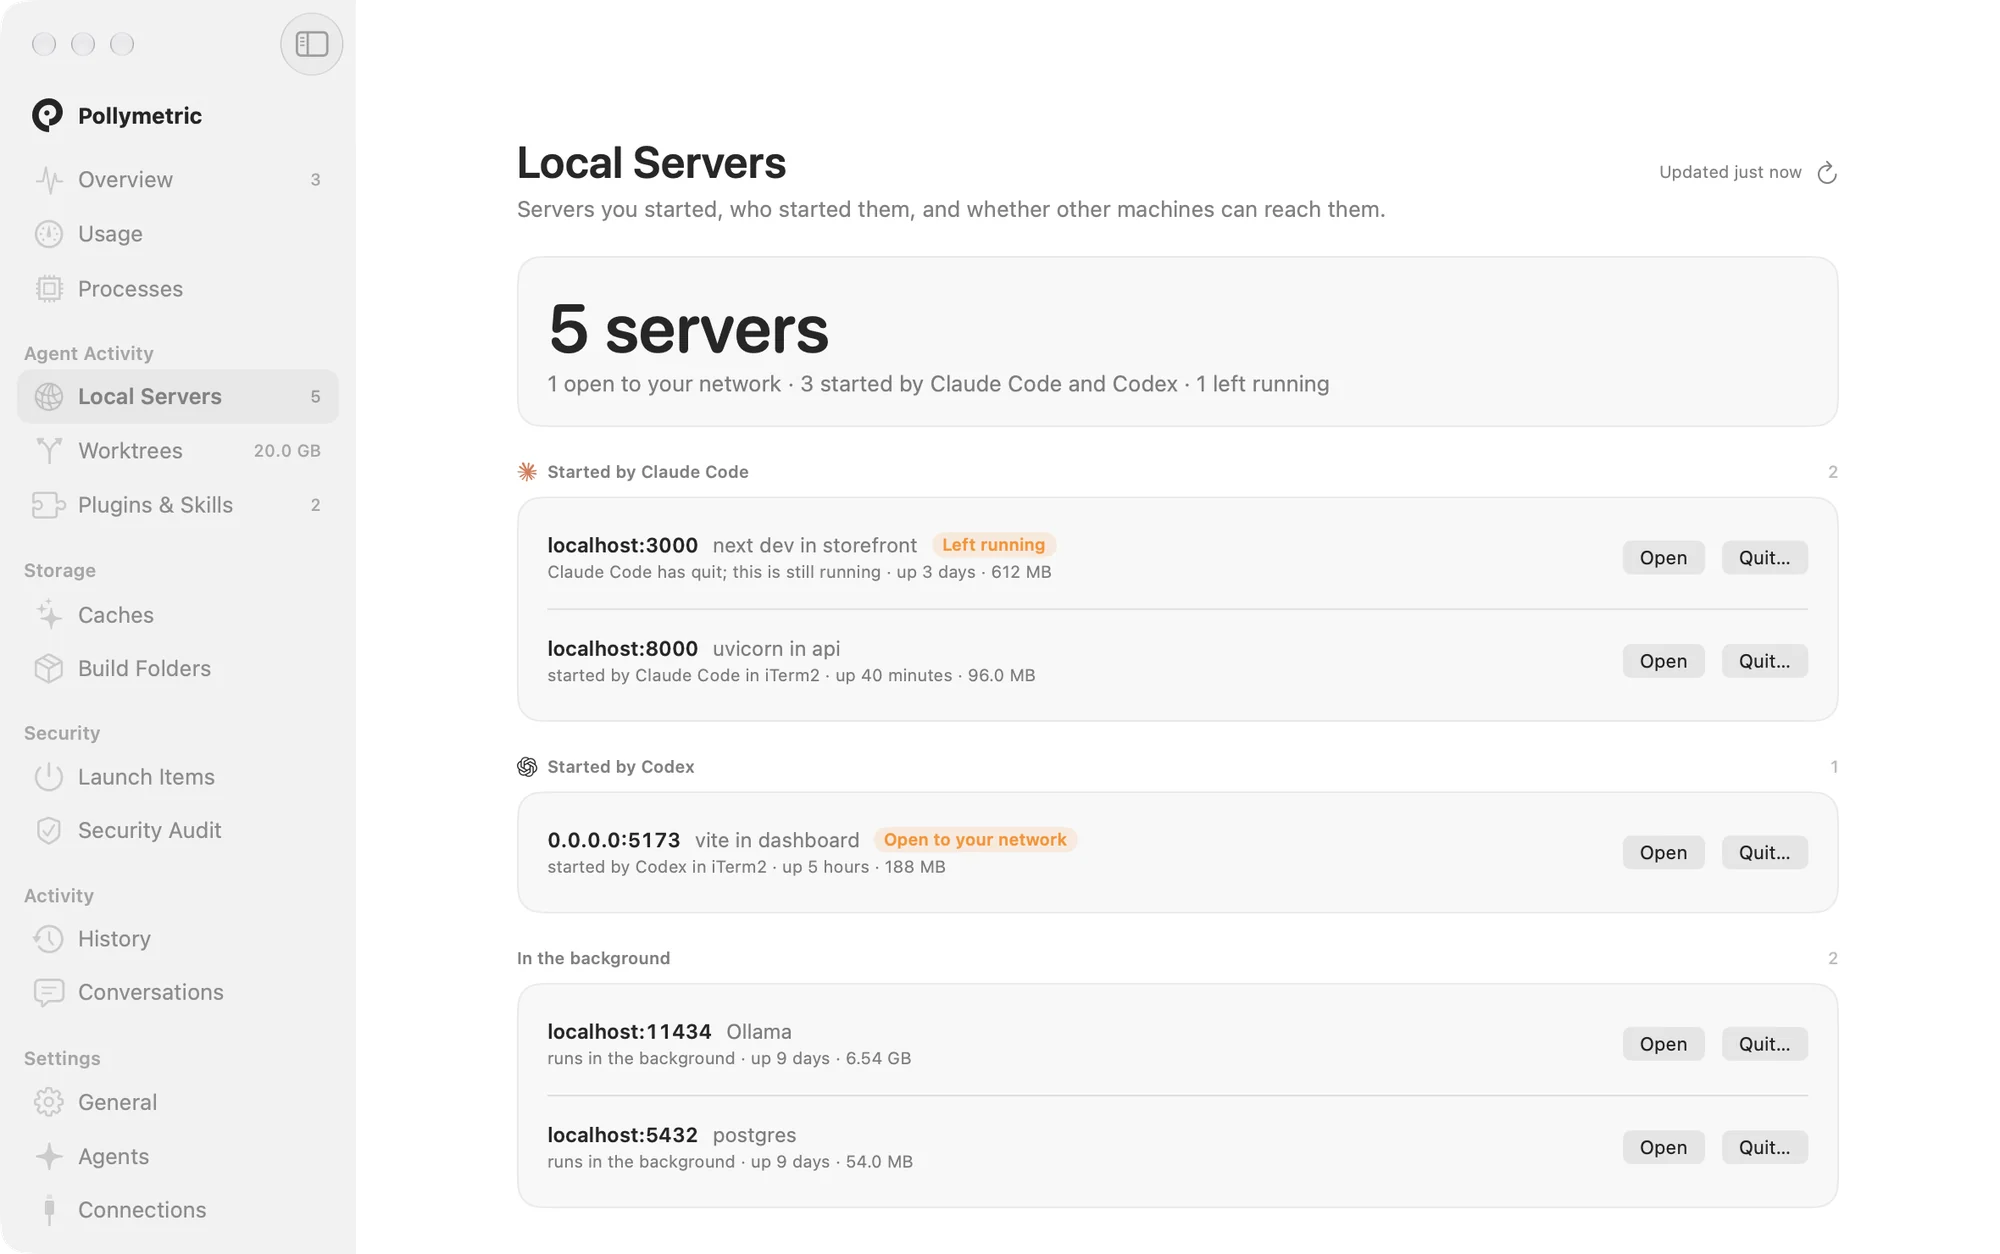Quit the Ollama background server
This screenshot has width=2000, height=1254.
(x=1764, y=1044)
